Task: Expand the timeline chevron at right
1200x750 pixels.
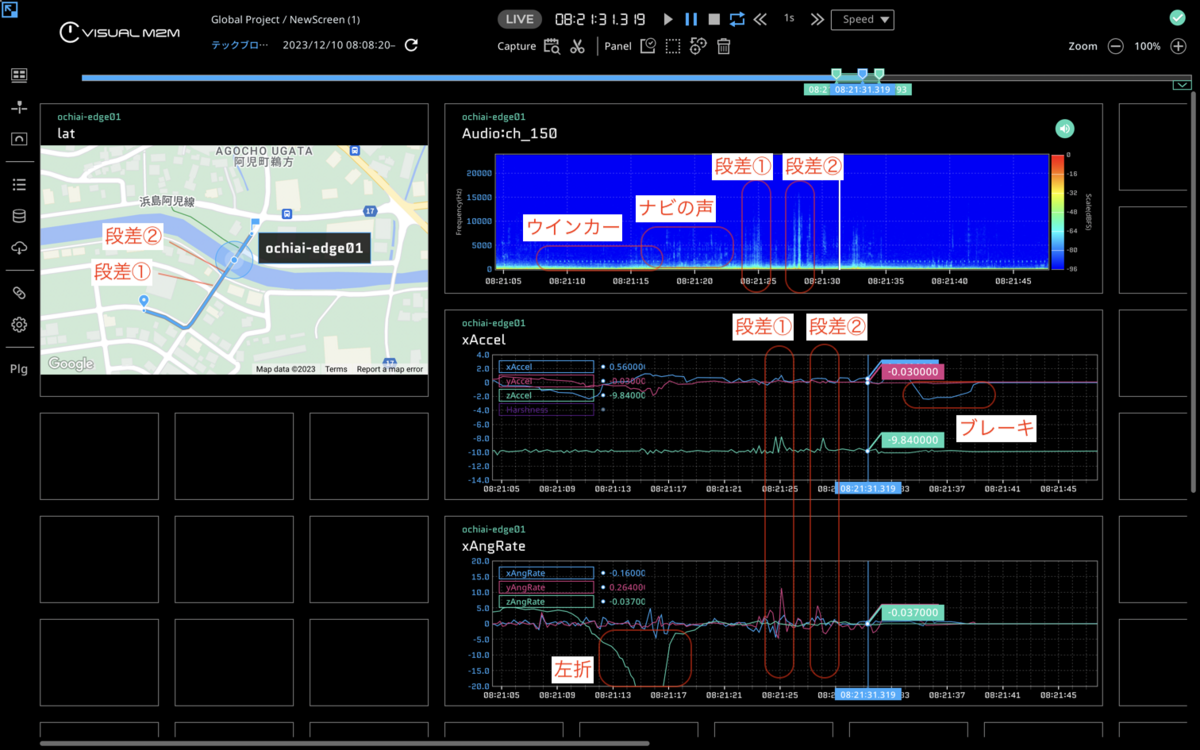Action: (1182, 85)
